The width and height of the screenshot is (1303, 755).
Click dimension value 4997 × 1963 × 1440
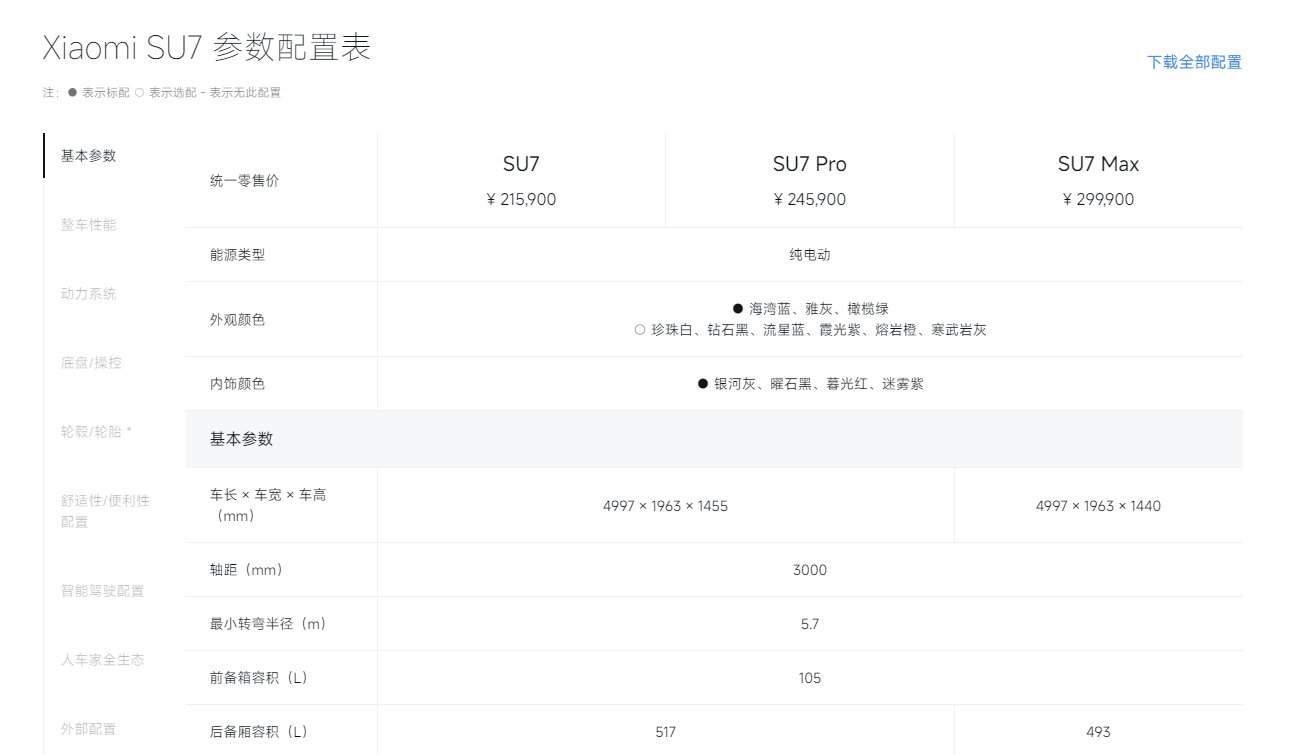click(x=1098, y=506)
